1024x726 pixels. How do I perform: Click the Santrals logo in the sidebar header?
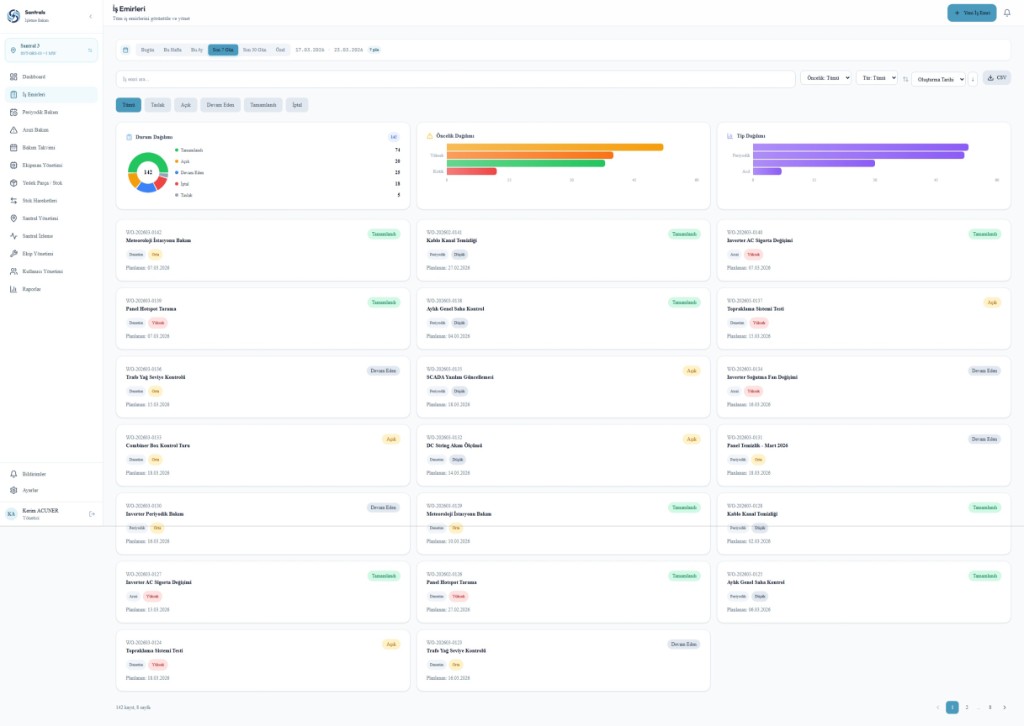point(13,16)
